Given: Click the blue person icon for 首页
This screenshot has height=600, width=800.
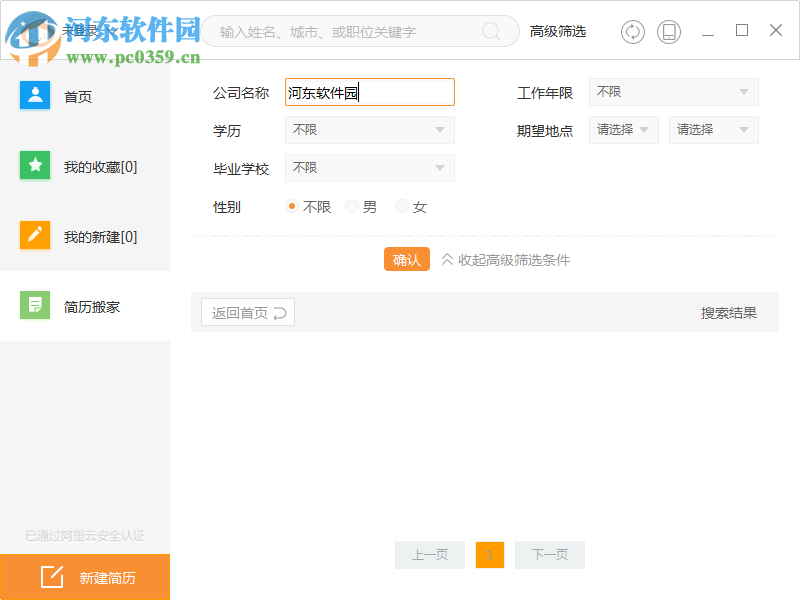Looking at the screenshot, I should click(35, 95).
